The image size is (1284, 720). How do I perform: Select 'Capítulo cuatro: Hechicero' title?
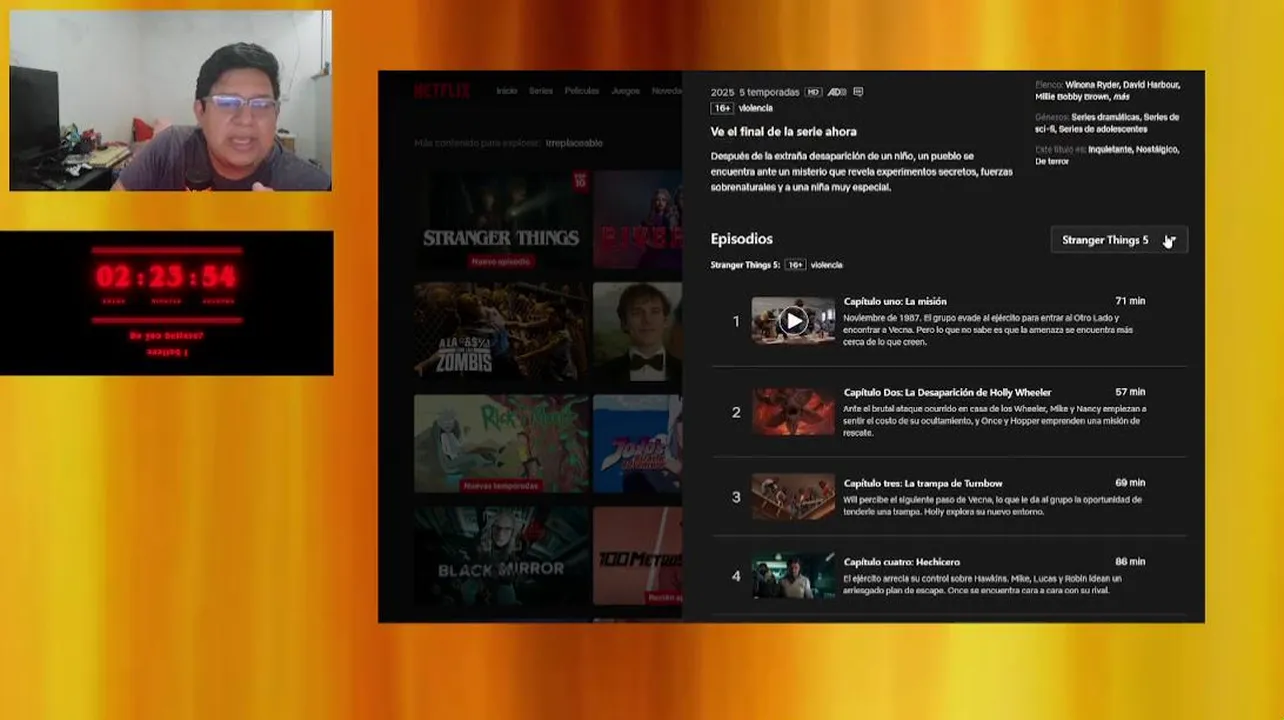pos(901,562)
